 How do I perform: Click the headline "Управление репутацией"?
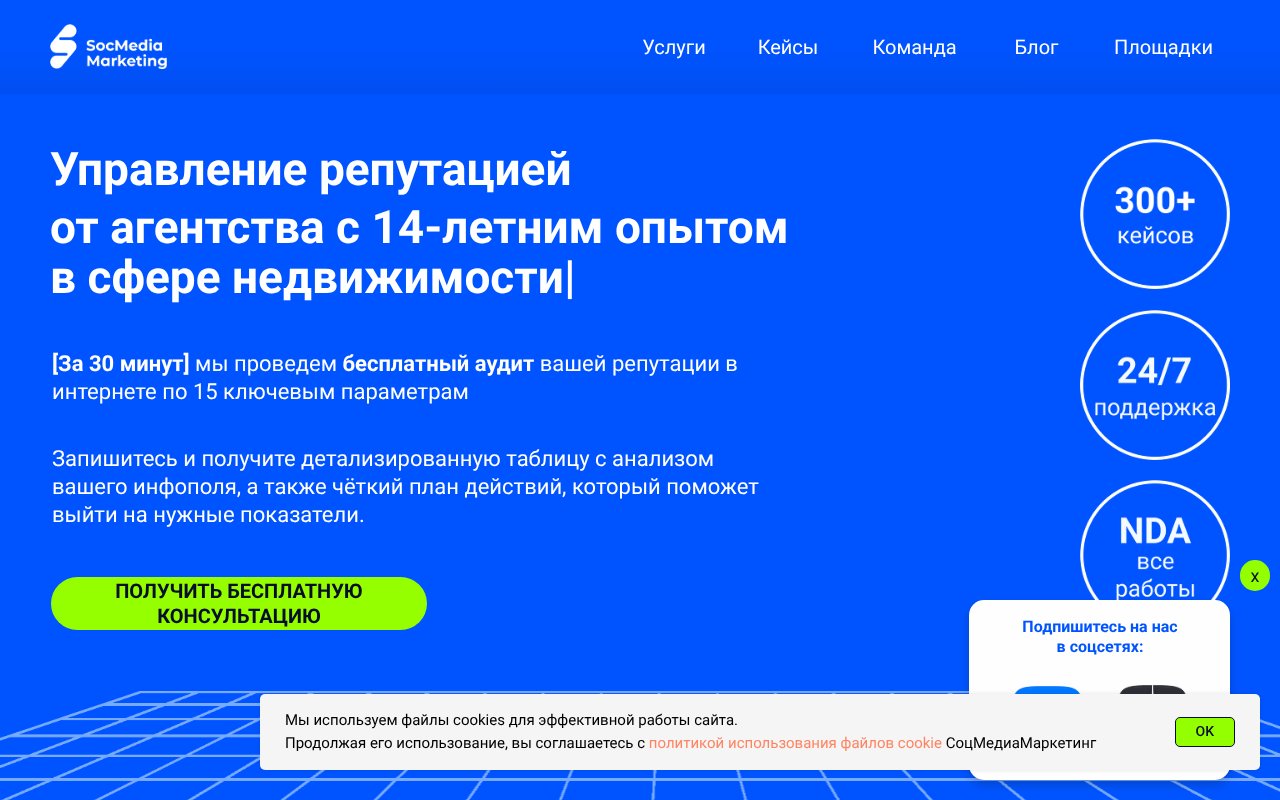[311, 170]
